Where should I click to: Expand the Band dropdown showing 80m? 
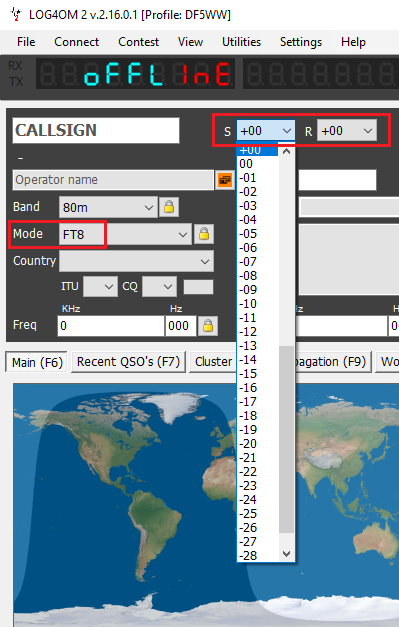point(149,208)
